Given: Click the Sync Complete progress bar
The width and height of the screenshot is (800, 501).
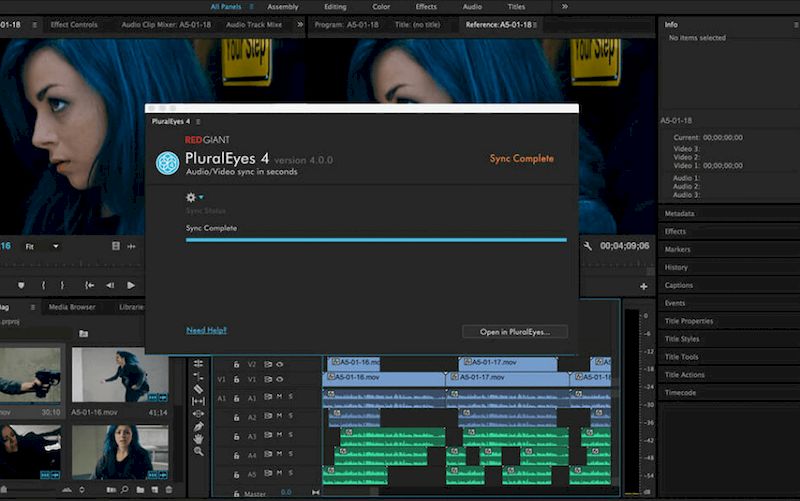Looking at the screenshot, I should click(x=376, y=240).
